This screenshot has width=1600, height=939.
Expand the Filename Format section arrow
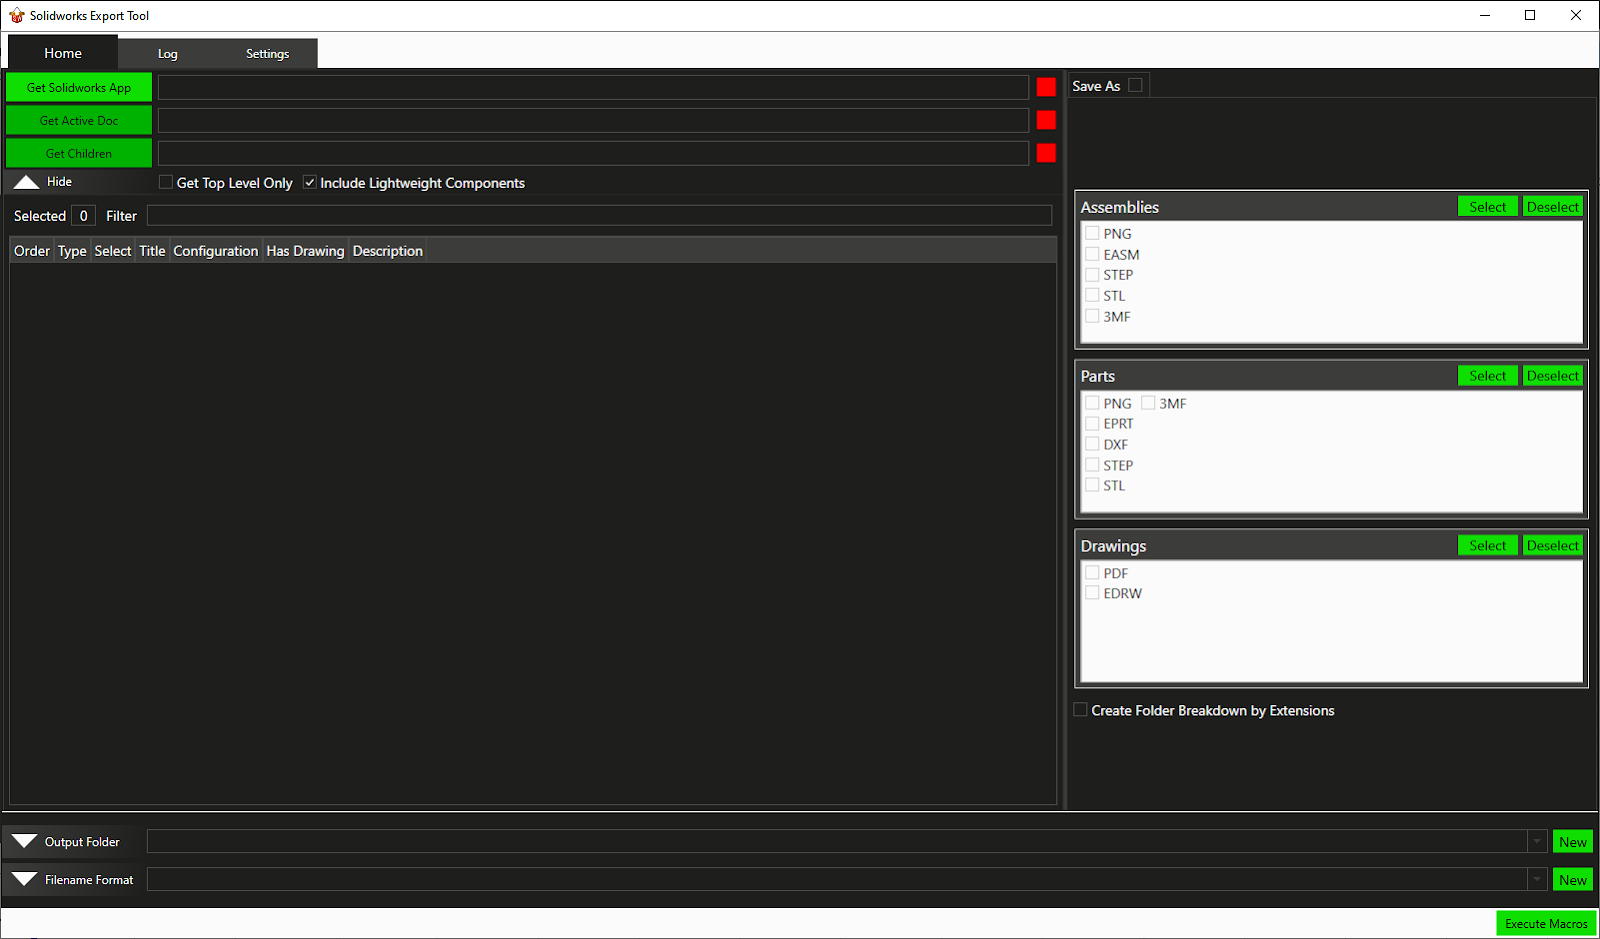tap(25, 880)
